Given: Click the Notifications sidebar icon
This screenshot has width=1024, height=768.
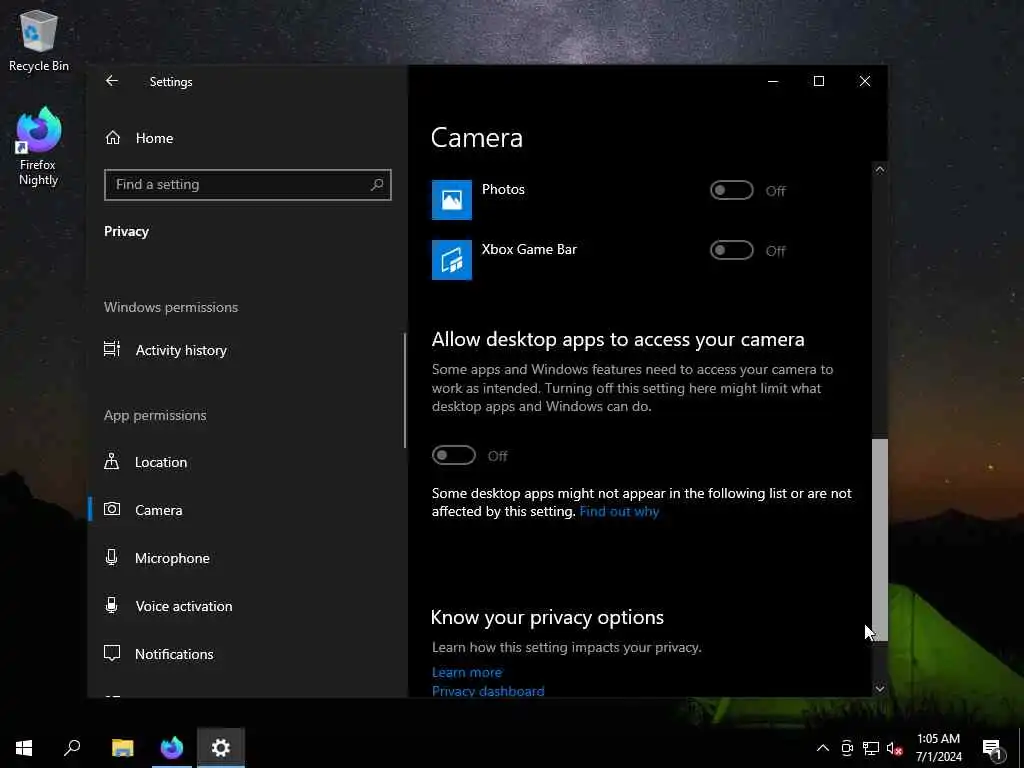Looking at the screenshot, I should pos(112,654).
